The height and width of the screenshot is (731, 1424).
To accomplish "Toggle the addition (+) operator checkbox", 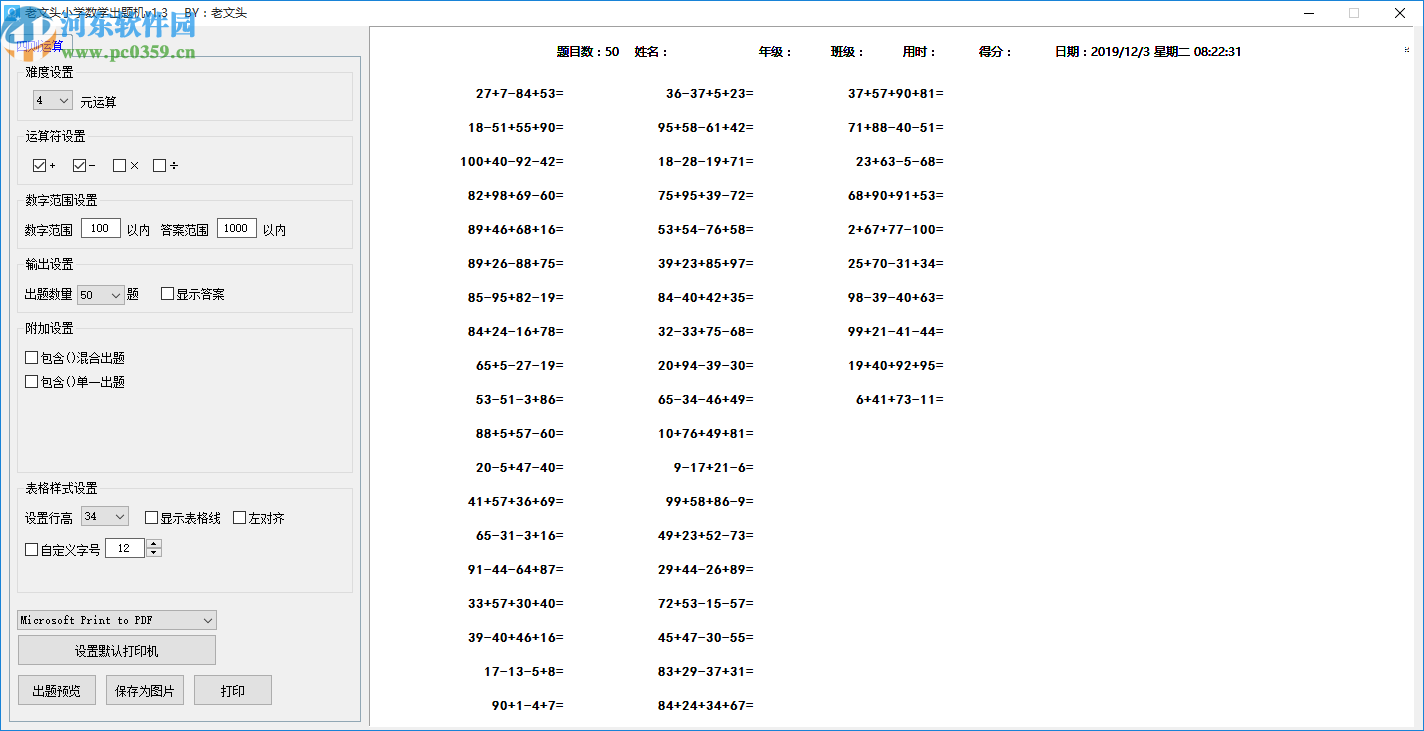I will 39,166.
